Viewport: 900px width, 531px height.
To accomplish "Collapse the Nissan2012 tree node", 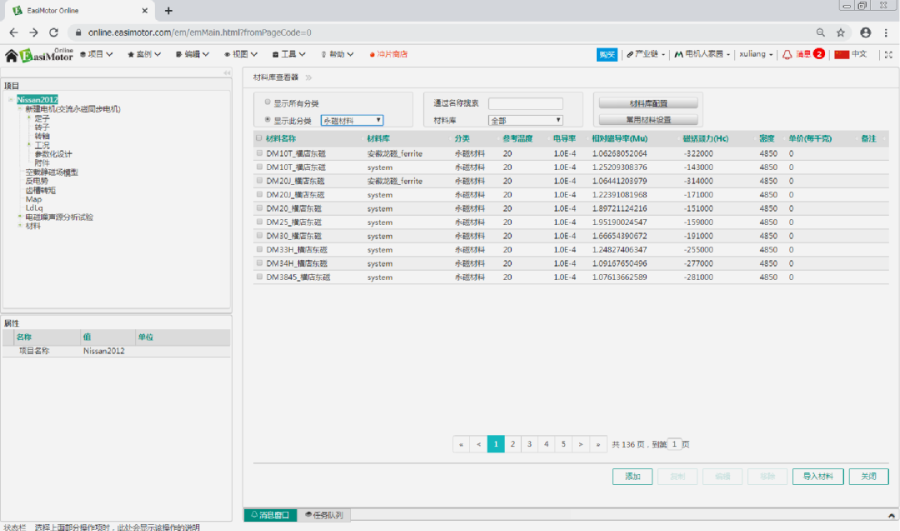I will (x=10, y=99).
